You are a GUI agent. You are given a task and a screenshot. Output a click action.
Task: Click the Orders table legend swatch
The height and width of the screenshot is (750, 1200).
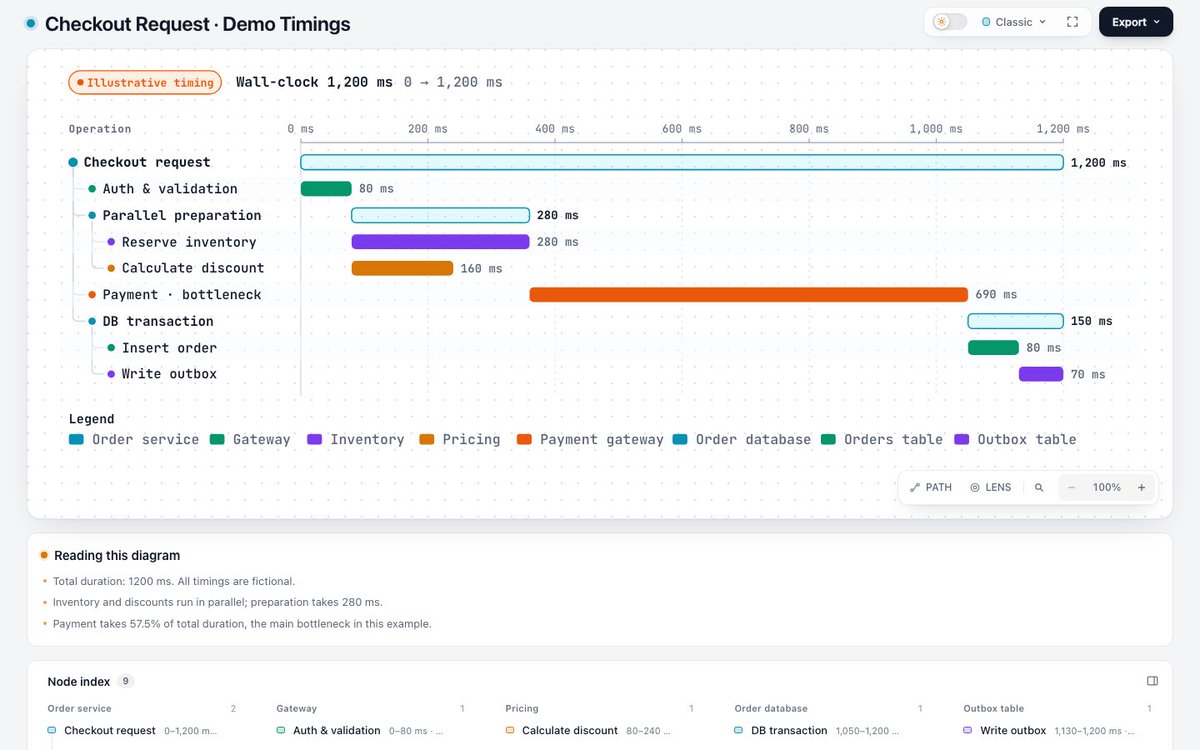(x=829, y=440)
